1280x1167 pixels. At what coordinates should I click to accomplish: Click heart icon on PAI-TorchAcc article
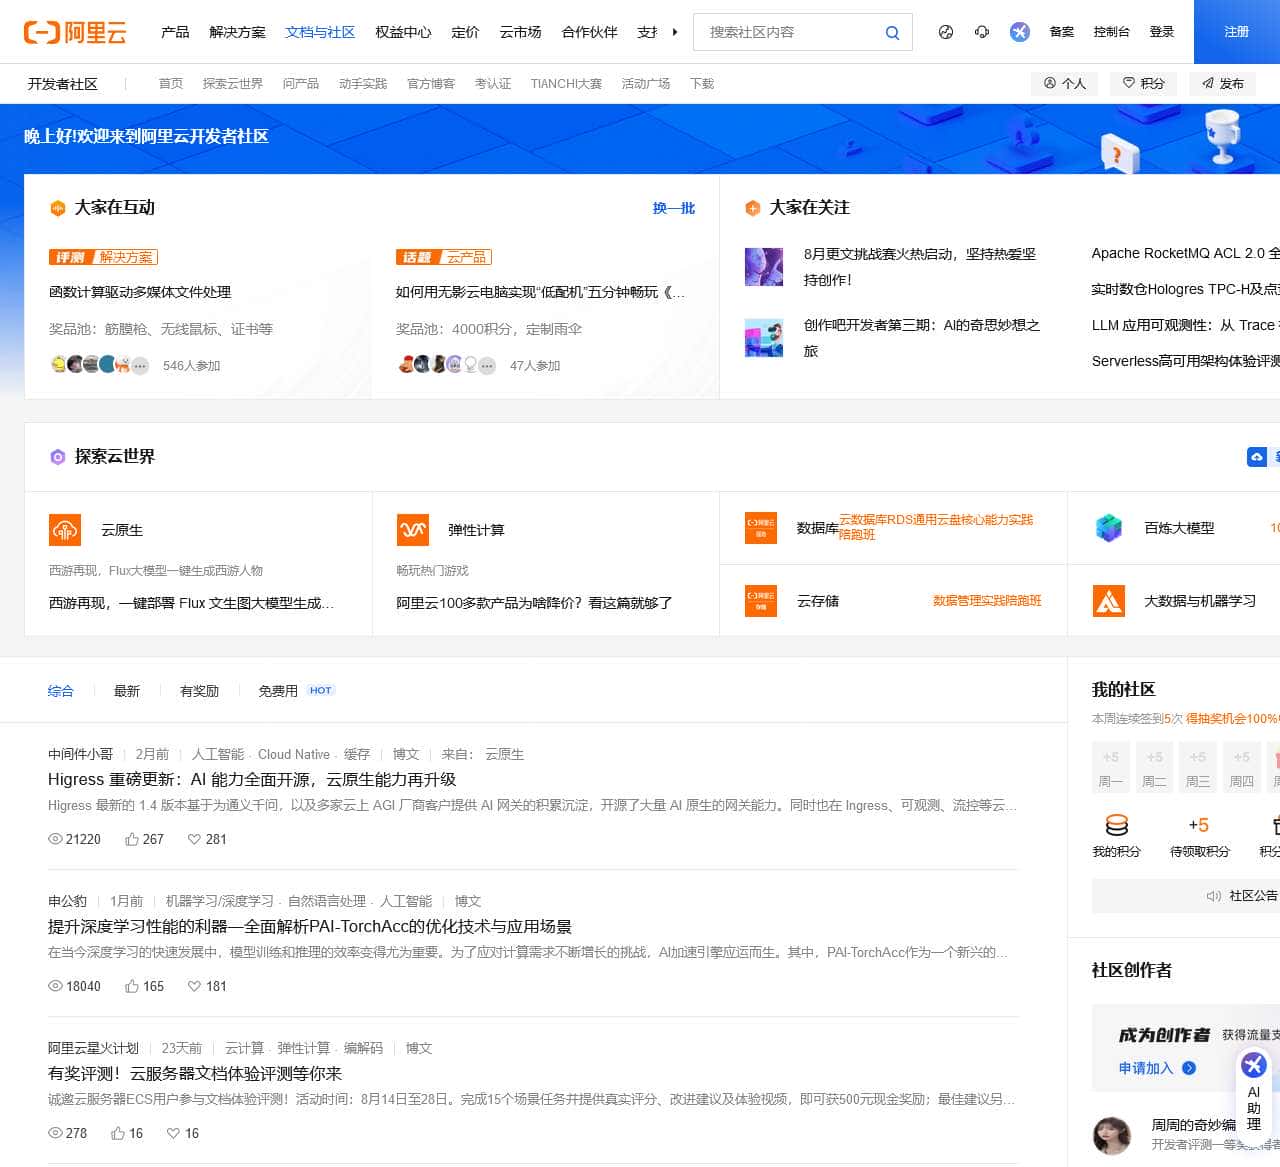[194, 986]
